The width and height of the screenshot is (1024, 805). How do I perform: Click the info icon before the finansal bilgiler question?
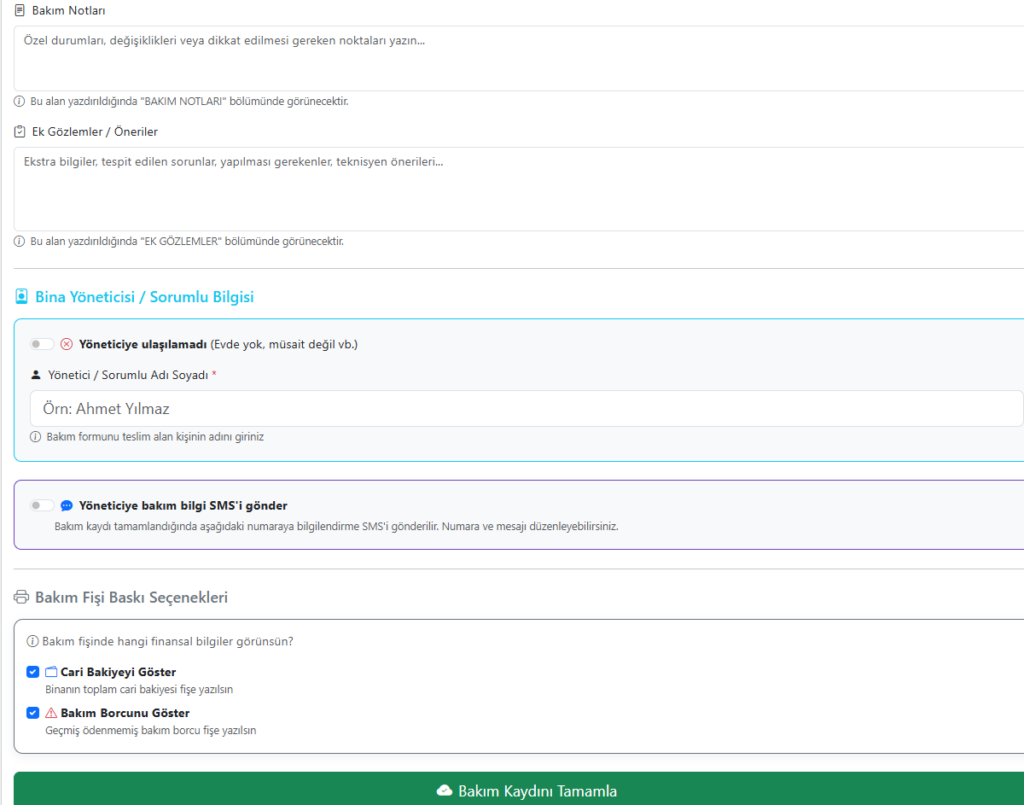tap(32, 641)
